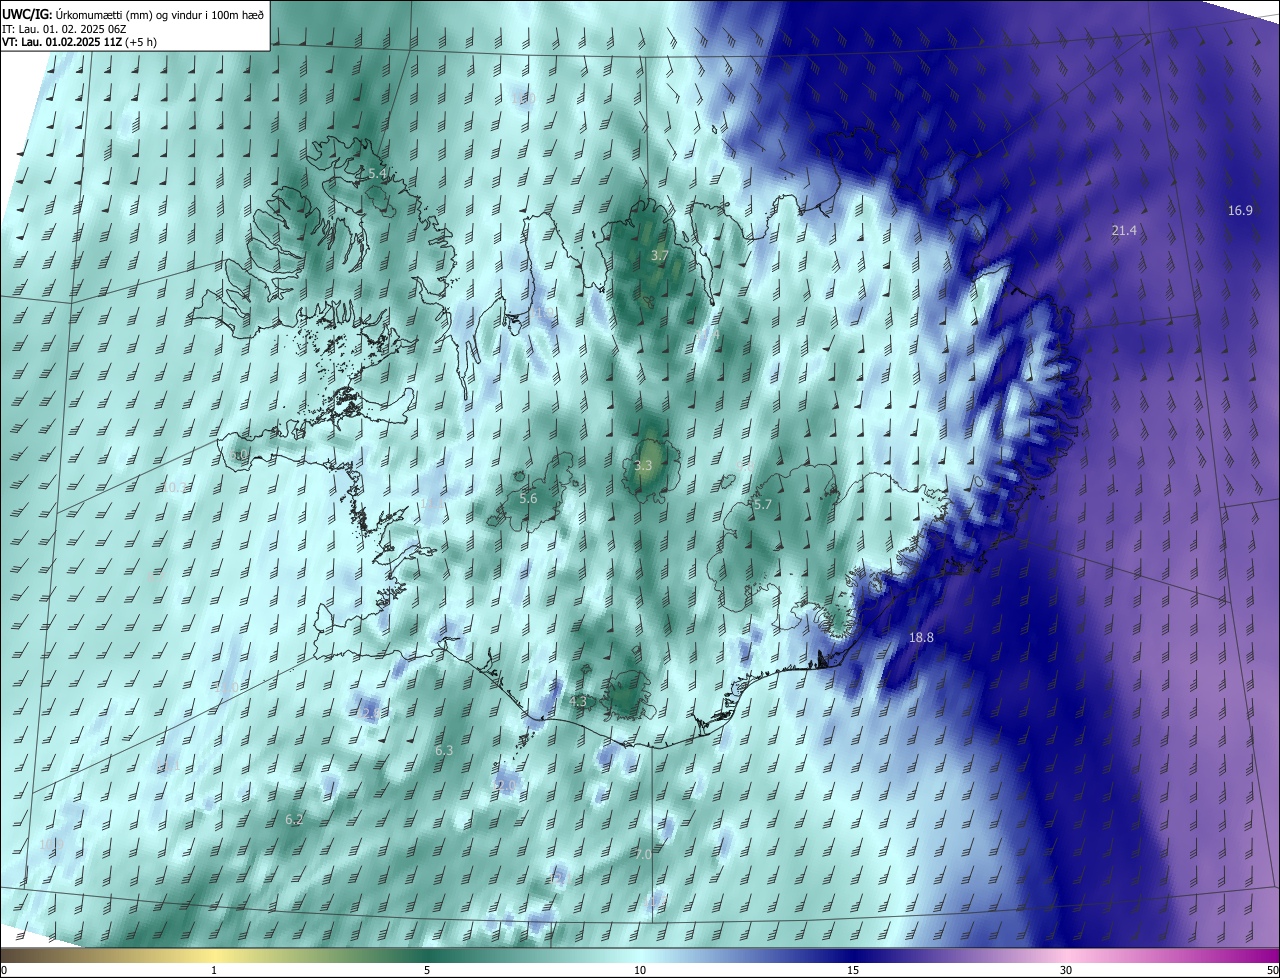The height and width of the screenshot is (978, 1280).
Task: Click the colour scale tick labelled 1
Action: point(214,971)
